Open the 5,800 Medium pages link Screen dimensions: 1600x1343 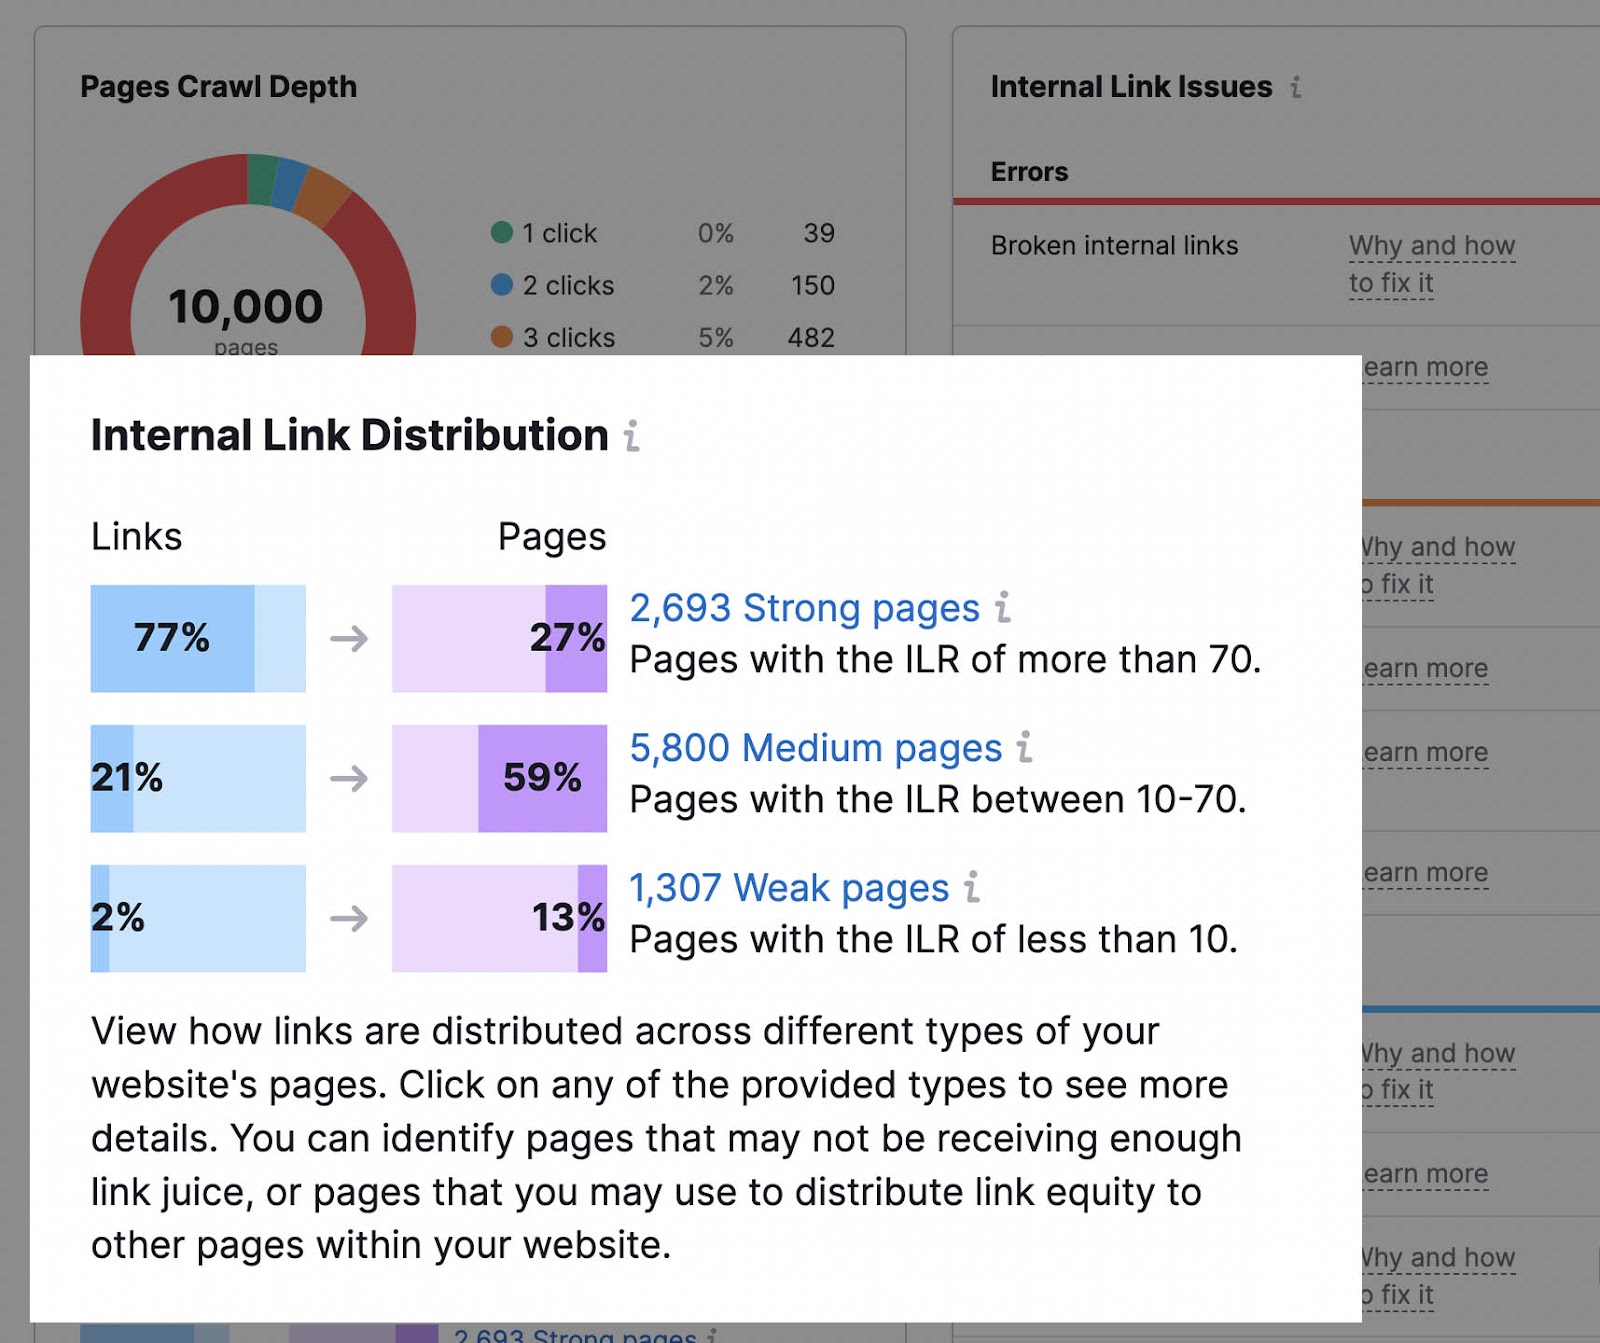(x=815, y=749)
